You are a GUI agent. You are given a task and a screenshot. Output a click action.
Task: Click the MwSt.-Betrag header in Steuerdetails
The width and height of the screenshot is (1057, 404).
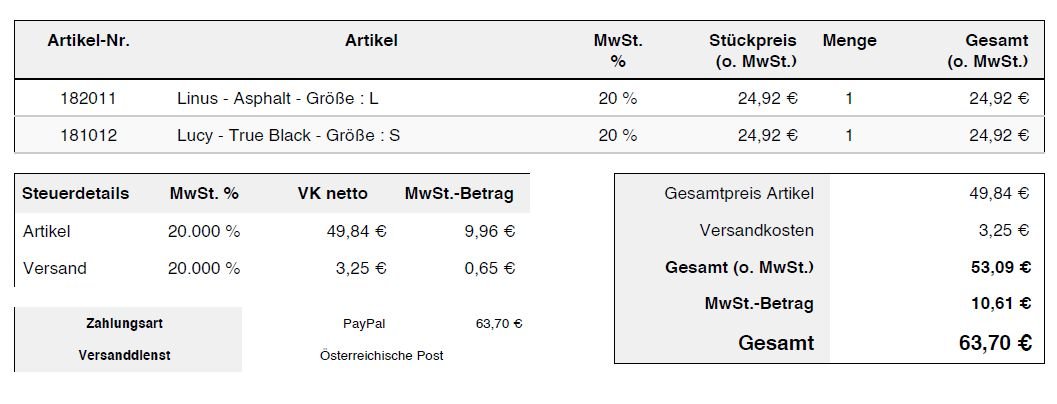point(459,194)
